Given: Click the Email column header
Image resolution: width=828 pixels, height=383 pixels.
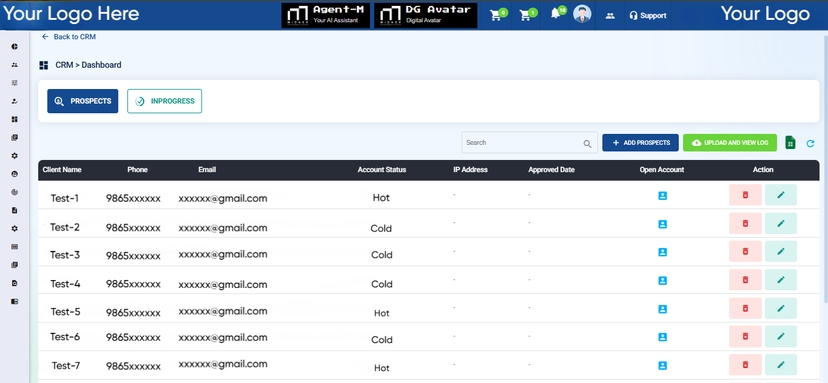Looking at the screenshot, I should coord(207,170).
